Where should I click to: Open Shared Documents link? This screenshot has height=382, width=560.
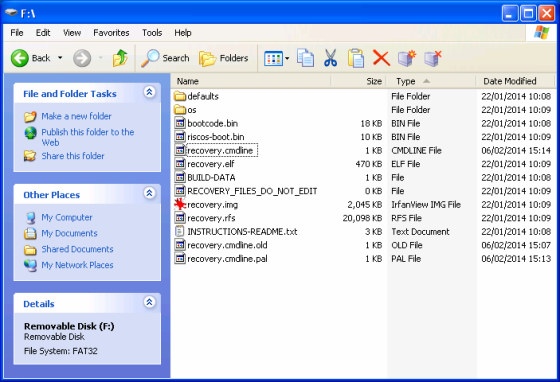tap(77, 249)
